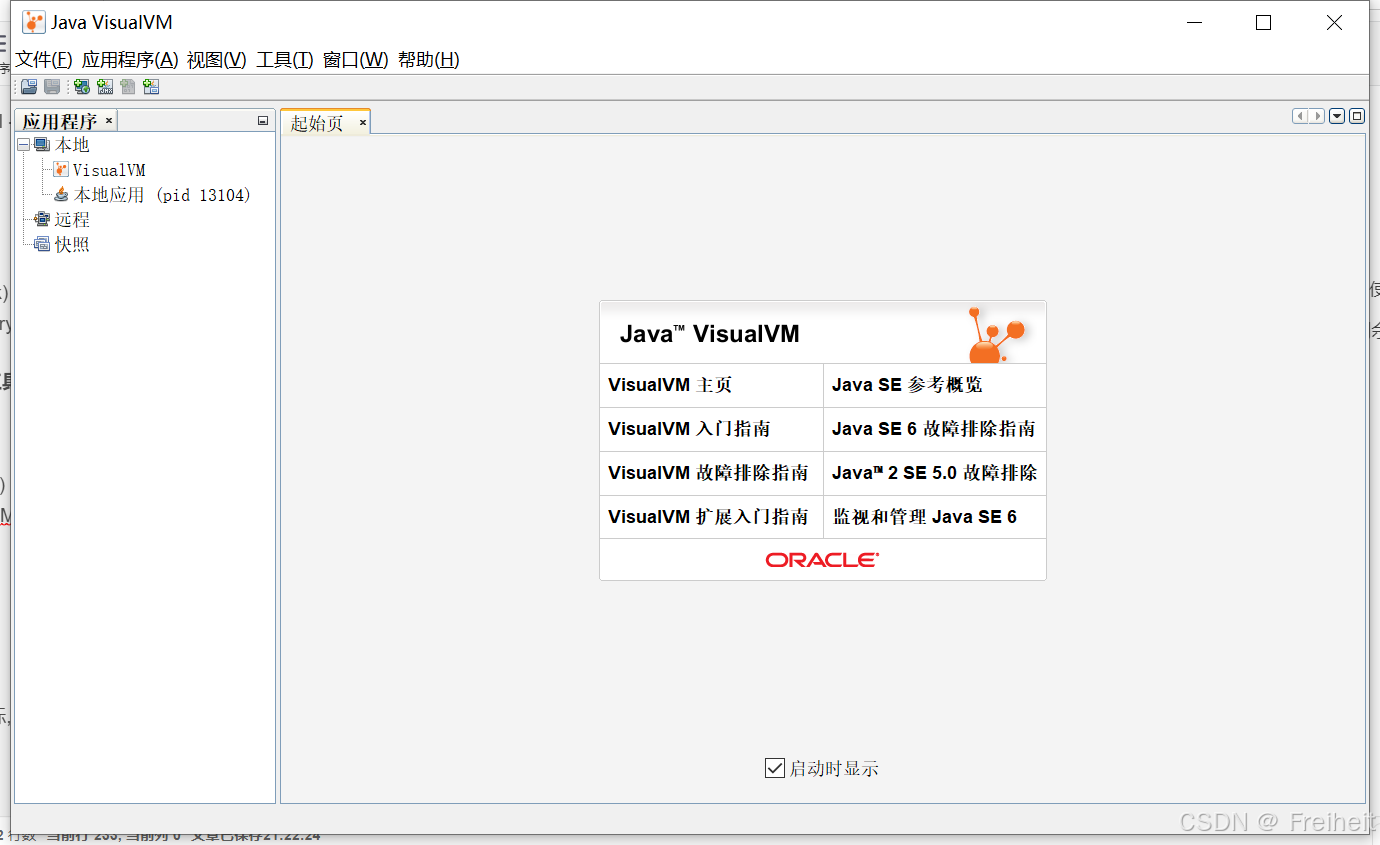Open the 文件(F) menu

click(x=44, y=60)
